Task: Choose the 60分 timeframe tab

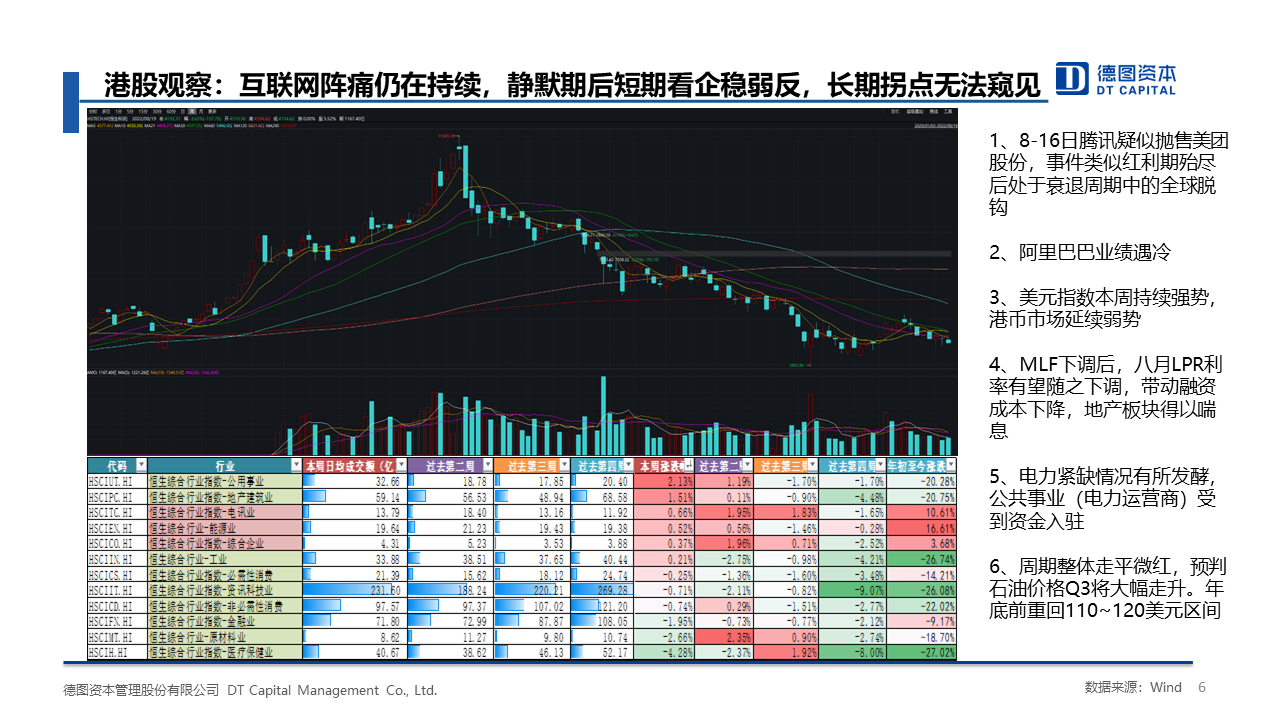Action: [170, 112]
